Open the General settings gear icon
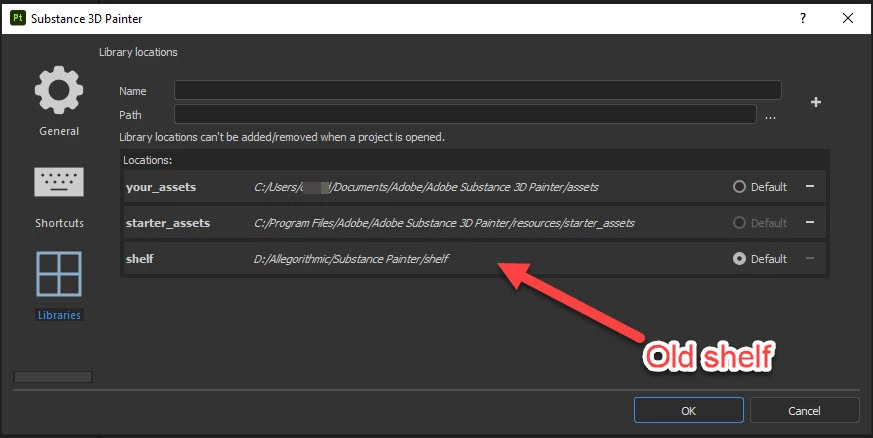873x438 pixels. (59, 90)
